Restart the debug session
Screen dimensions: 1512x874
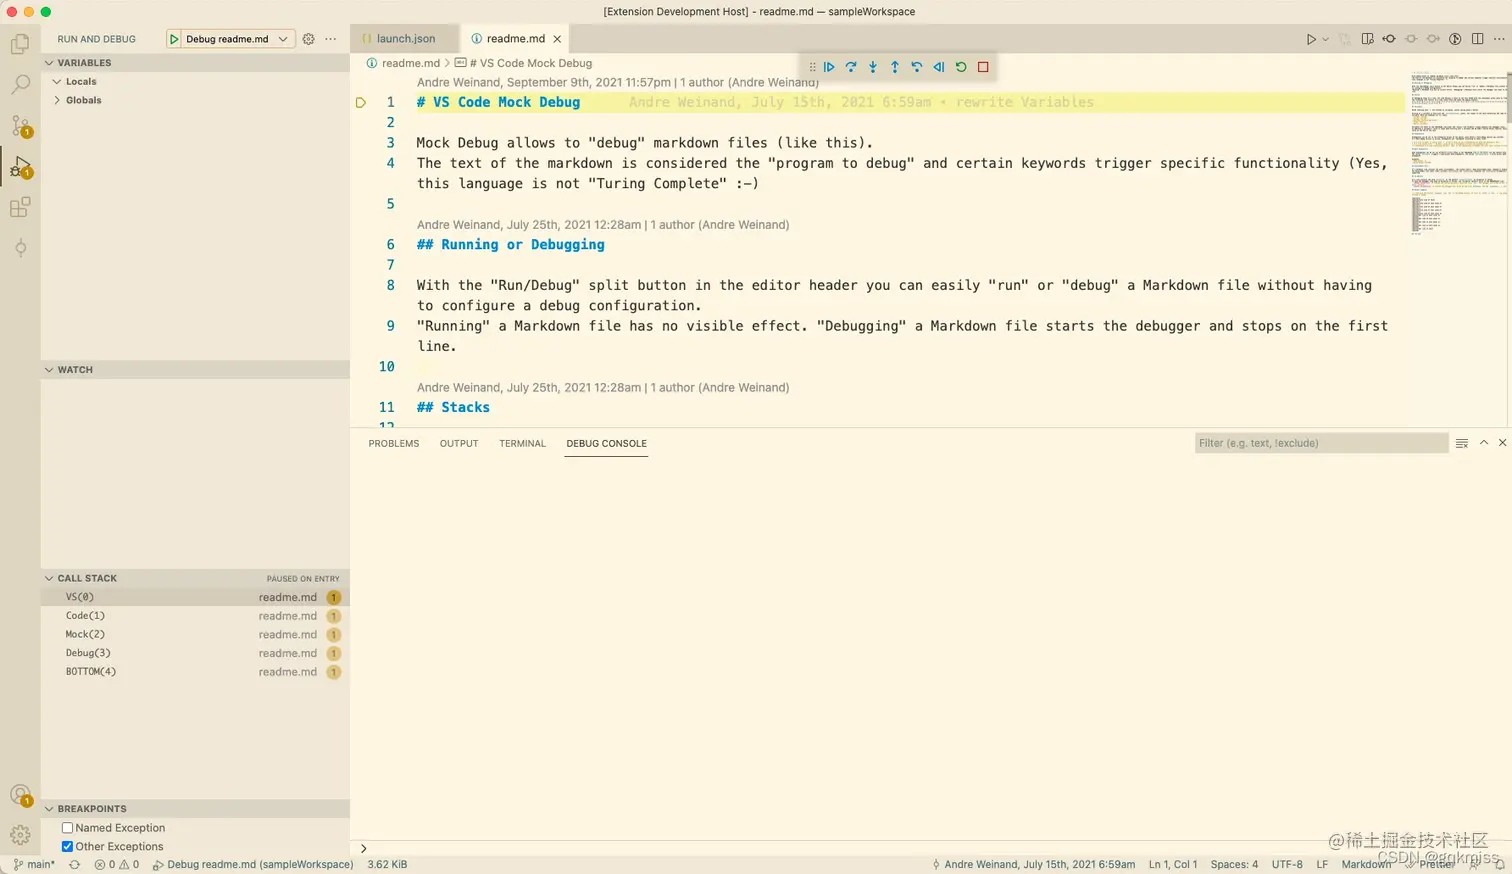pyautogui.click(x=961, y=67)
